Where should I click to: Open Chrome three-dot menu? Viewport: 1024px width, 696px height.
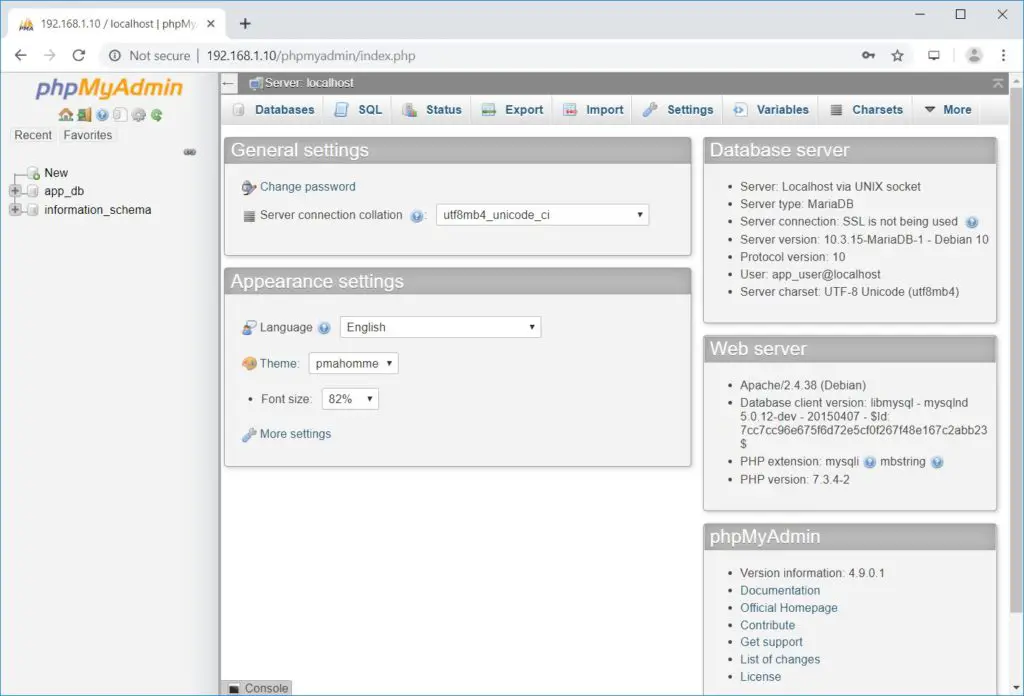[x=1003, y=55]
